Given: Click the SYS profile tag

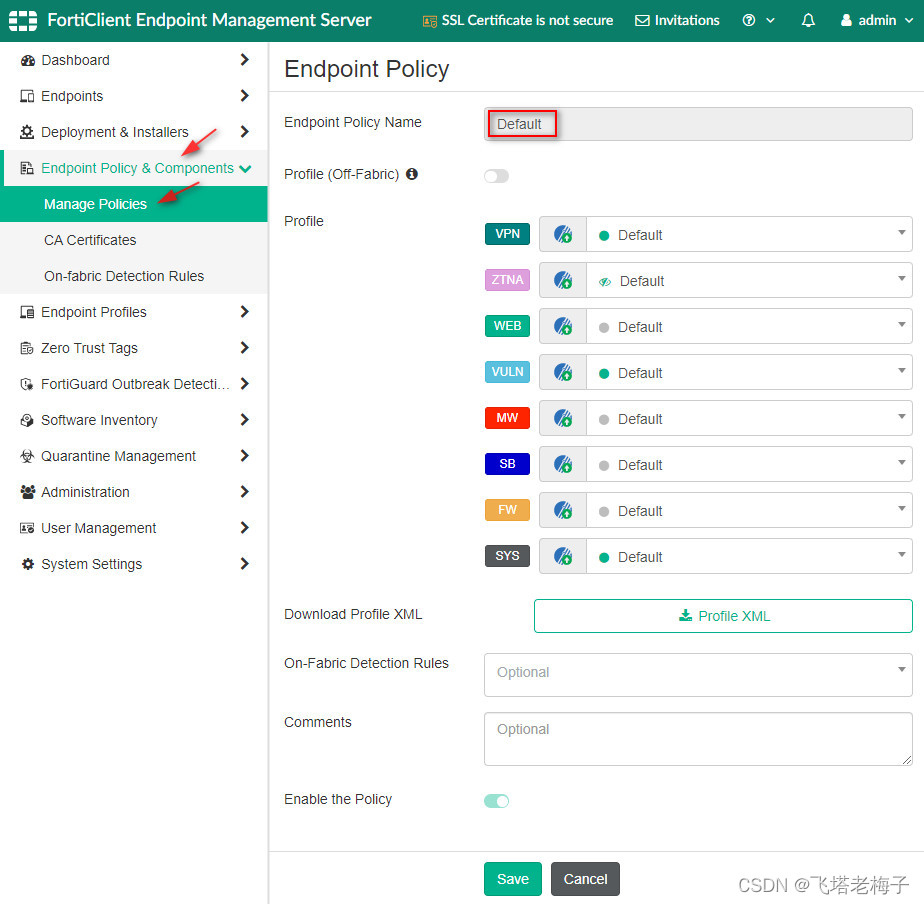Looking at the screenshot, I should [x=507, y=556].
